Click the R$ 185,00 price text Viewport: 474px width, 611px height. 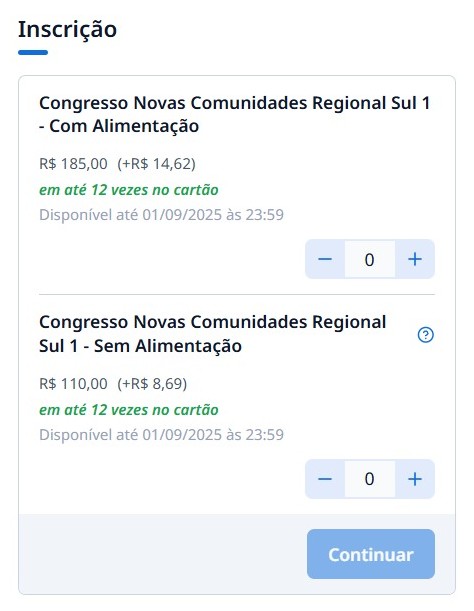[73, 164]
